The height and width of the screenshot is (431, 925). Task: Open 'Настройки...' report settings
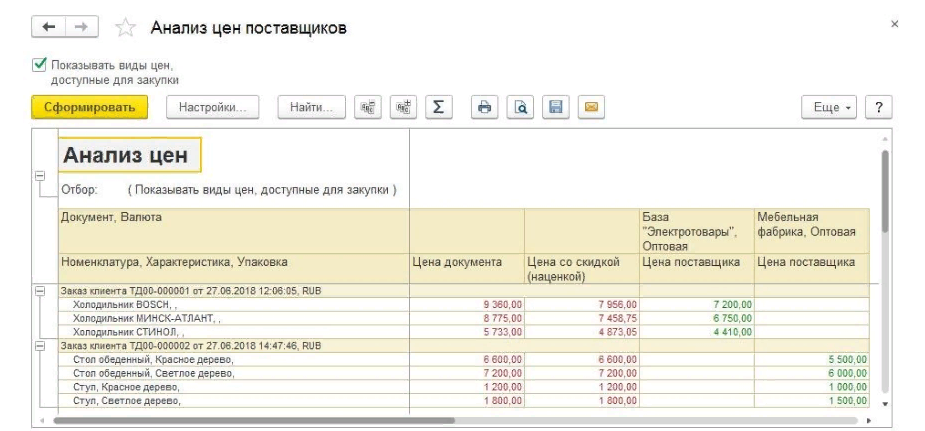tap(212, 107)
